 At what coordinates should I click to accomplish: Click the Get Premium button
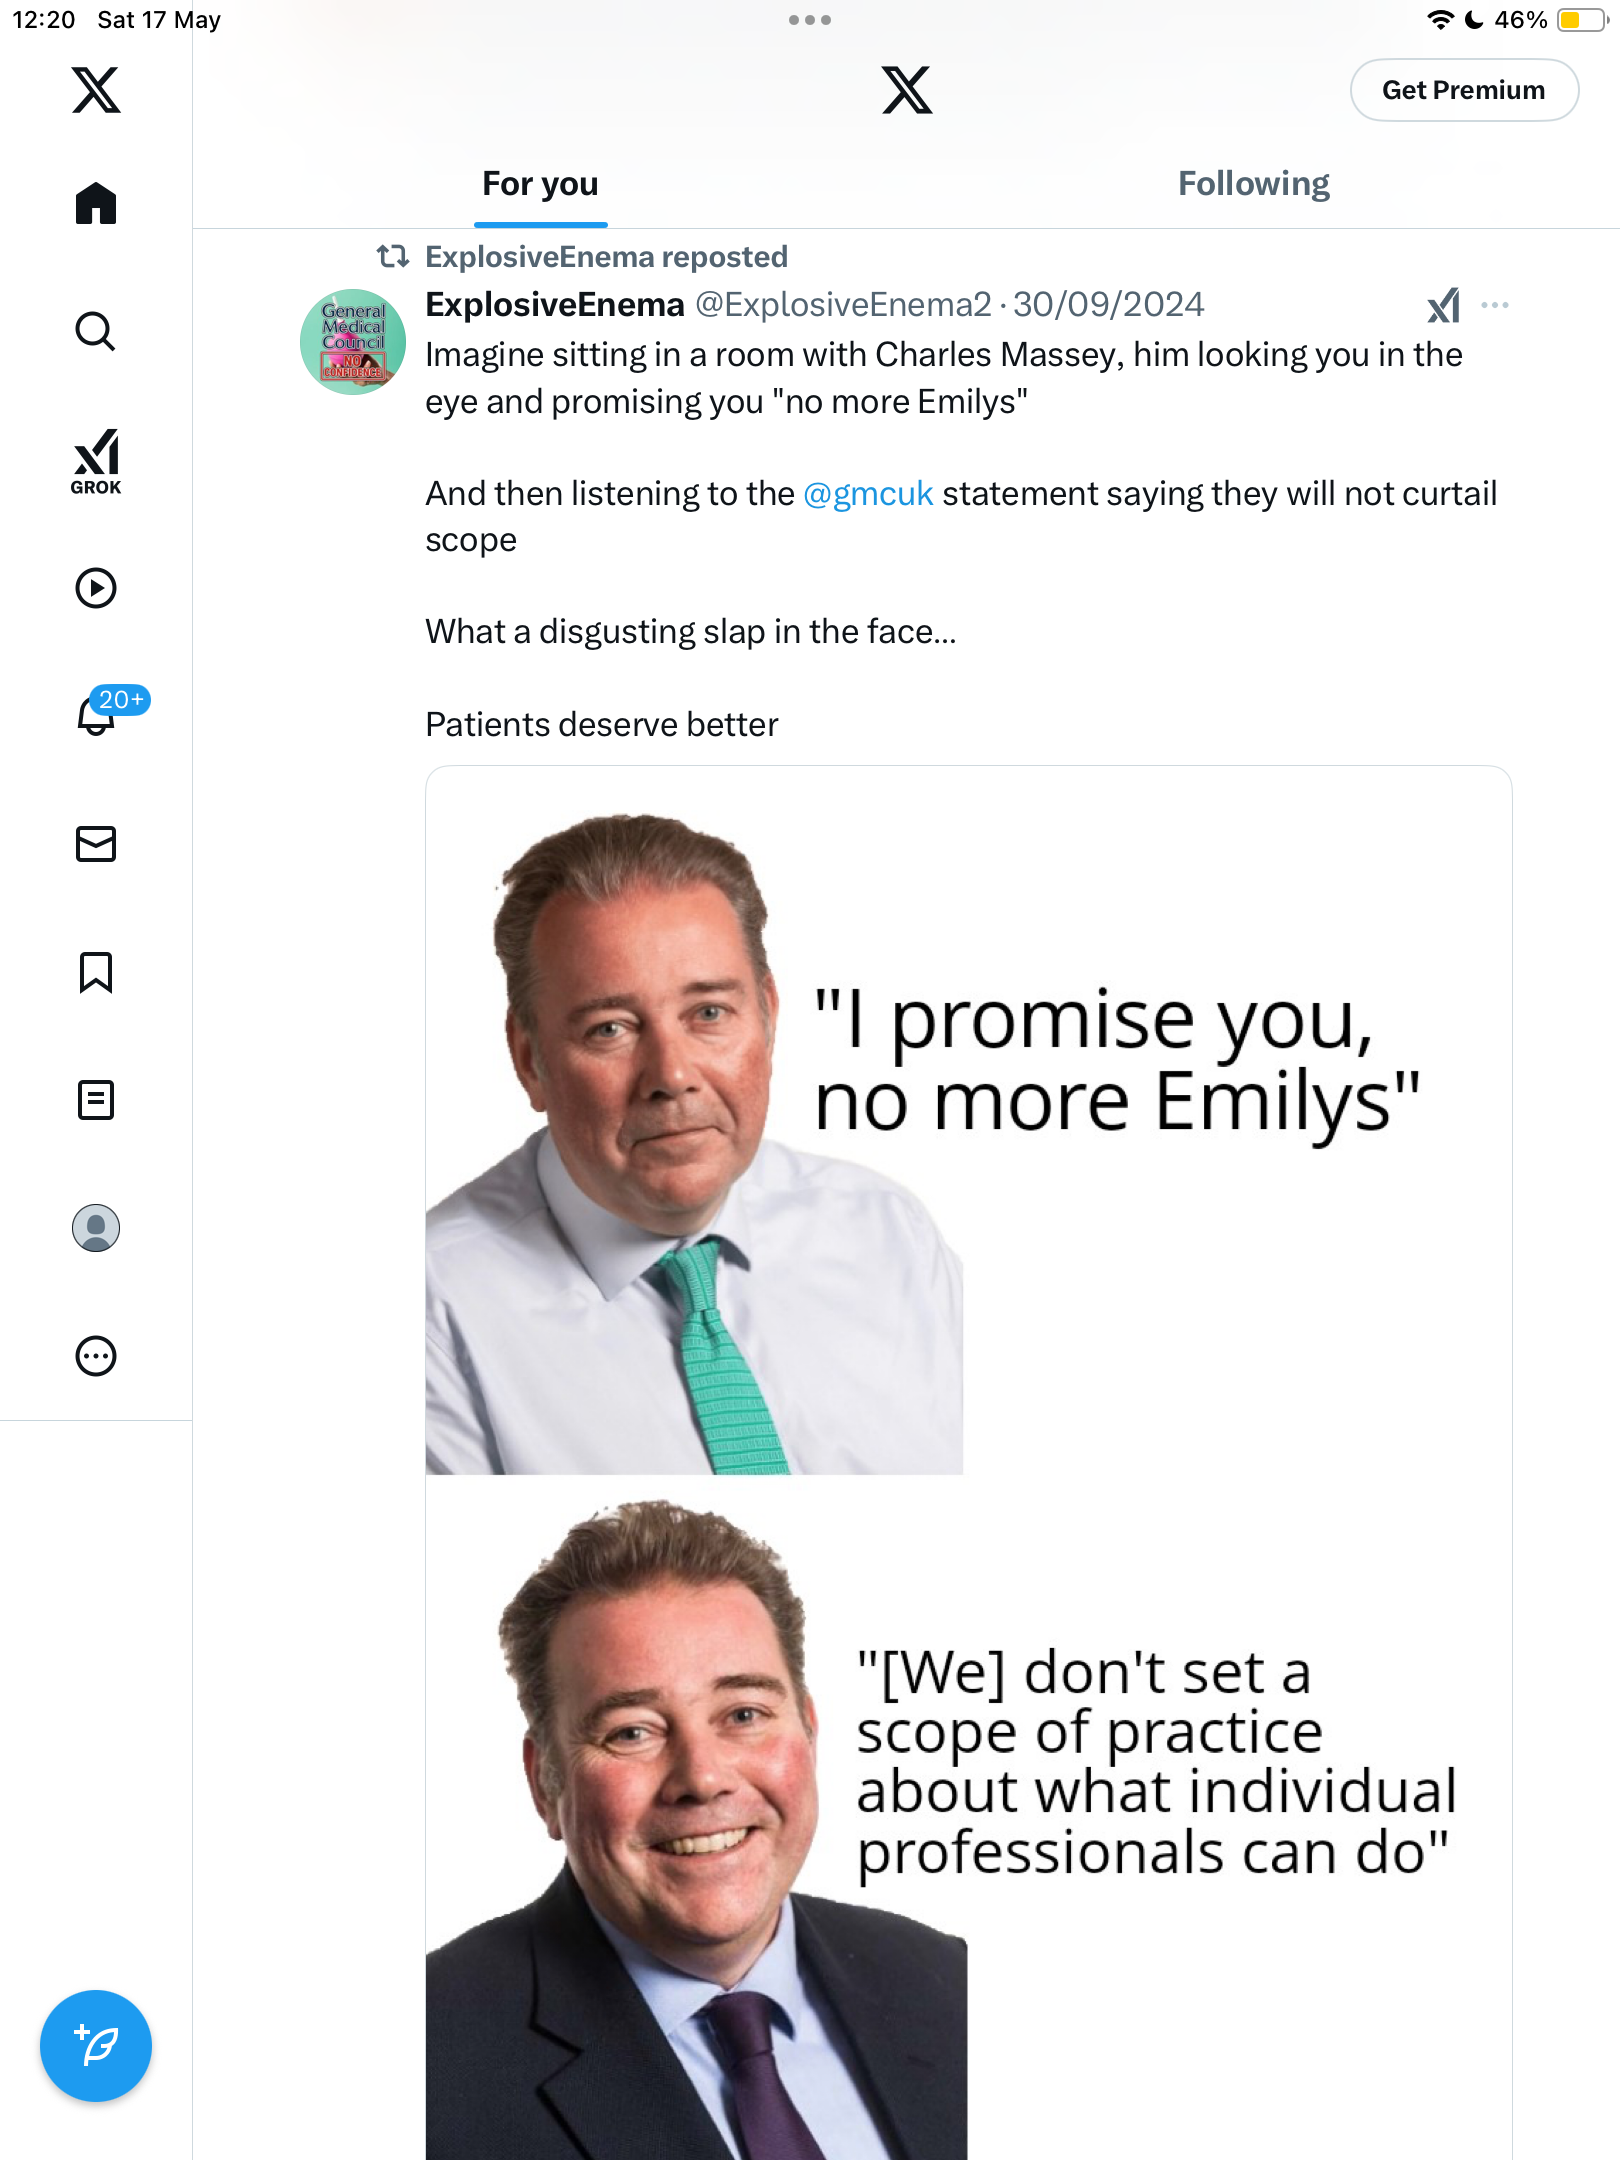(x=1464, y=90)
